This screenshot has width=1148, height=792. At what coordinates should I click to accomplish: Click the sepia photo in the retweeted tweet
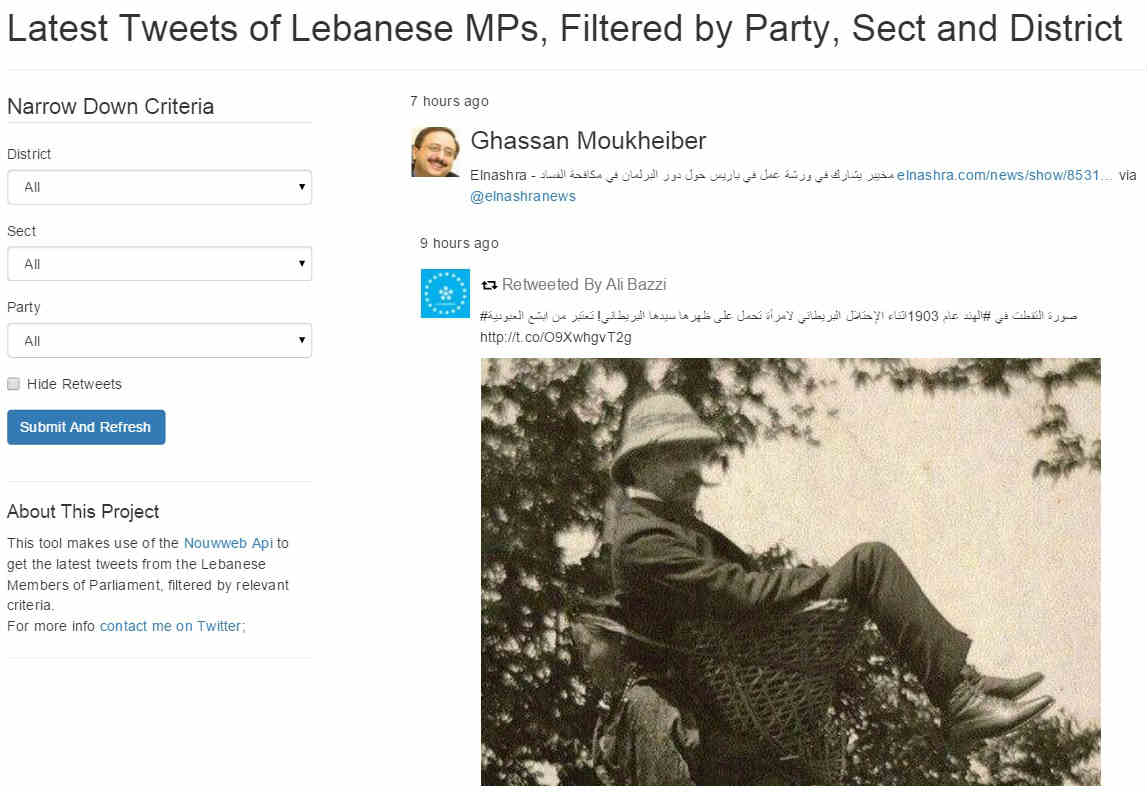coord(790,572)
